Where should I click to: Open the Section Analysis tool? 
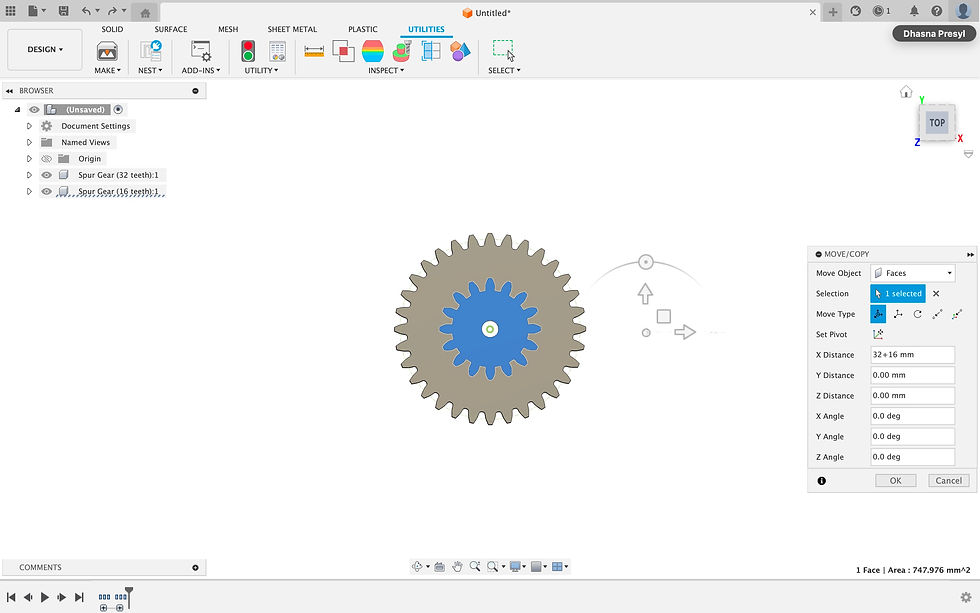tap(431, 51)
